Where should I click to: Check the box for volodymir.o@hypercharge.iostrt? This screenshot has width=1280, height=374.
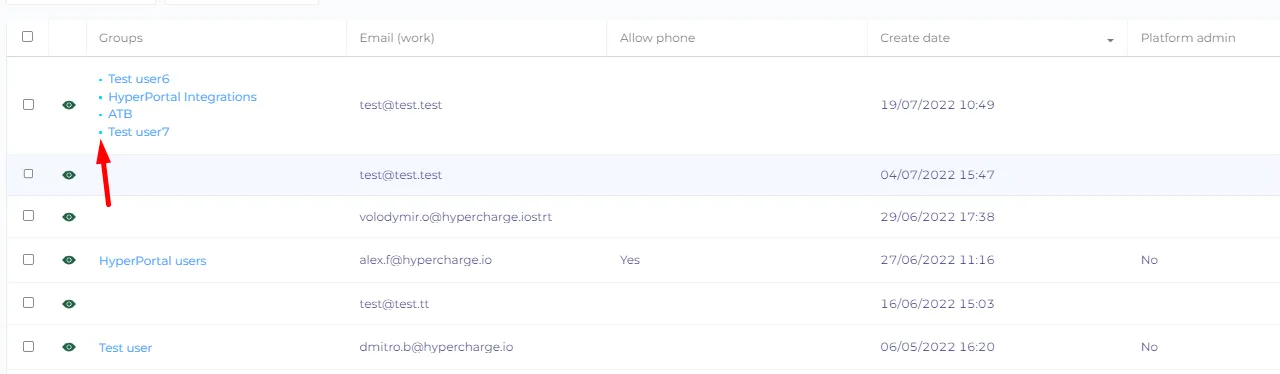pos(28,216)
